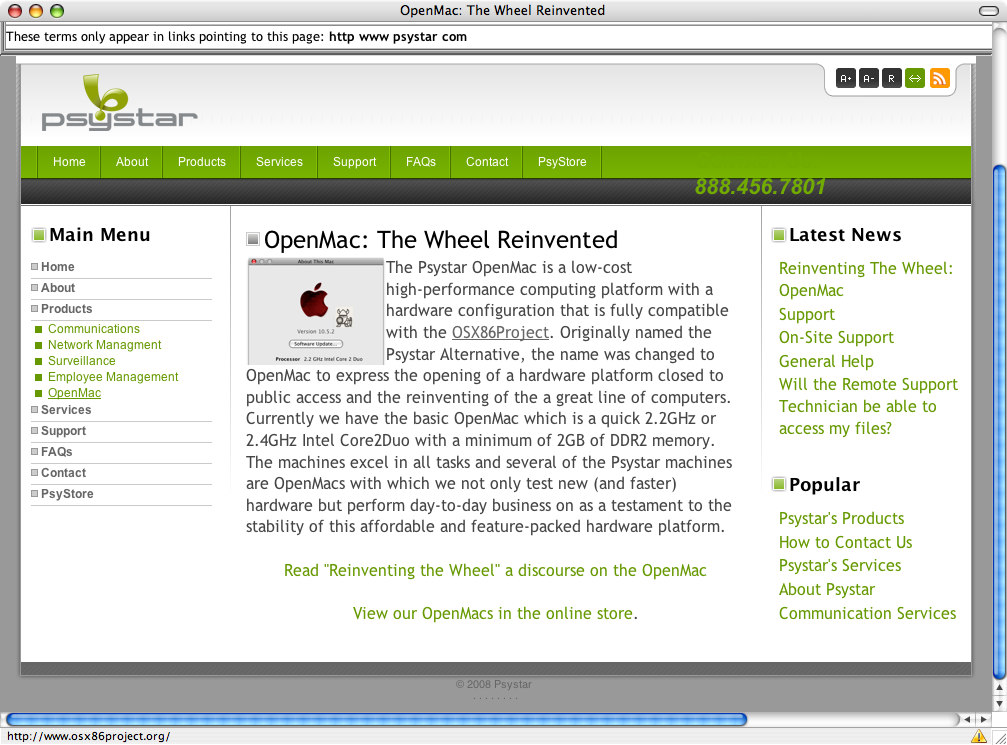Open On-Site Support news link
The image size is (1007, 745).
[x=836, y=338]
